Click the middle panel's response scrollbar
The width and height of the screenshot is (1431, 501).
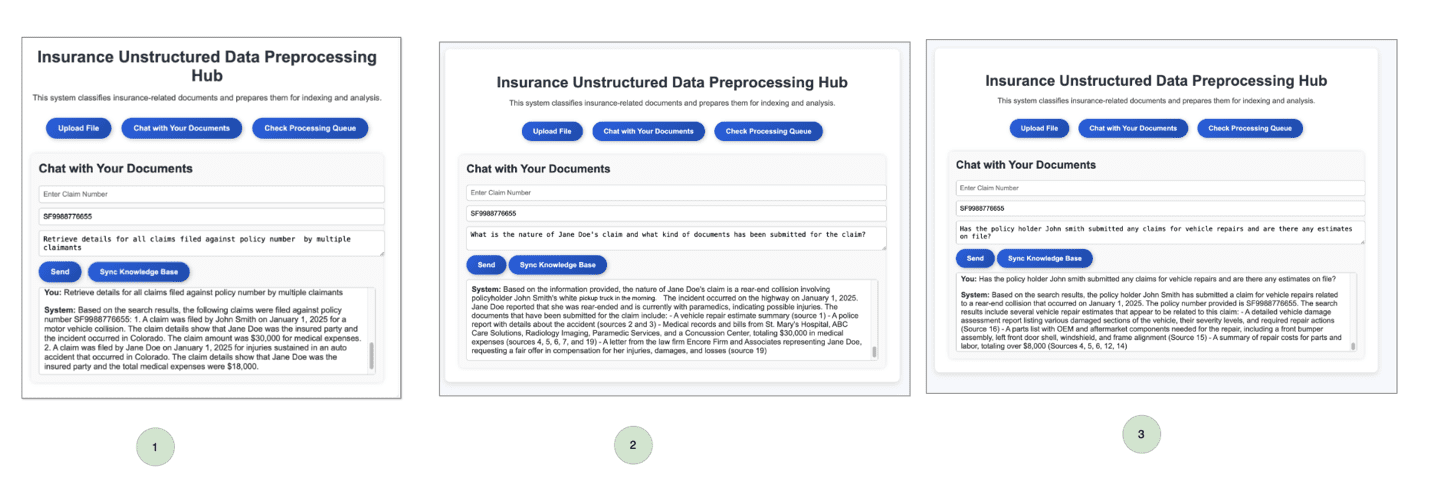pyautogui.click(x=874, y=350)
